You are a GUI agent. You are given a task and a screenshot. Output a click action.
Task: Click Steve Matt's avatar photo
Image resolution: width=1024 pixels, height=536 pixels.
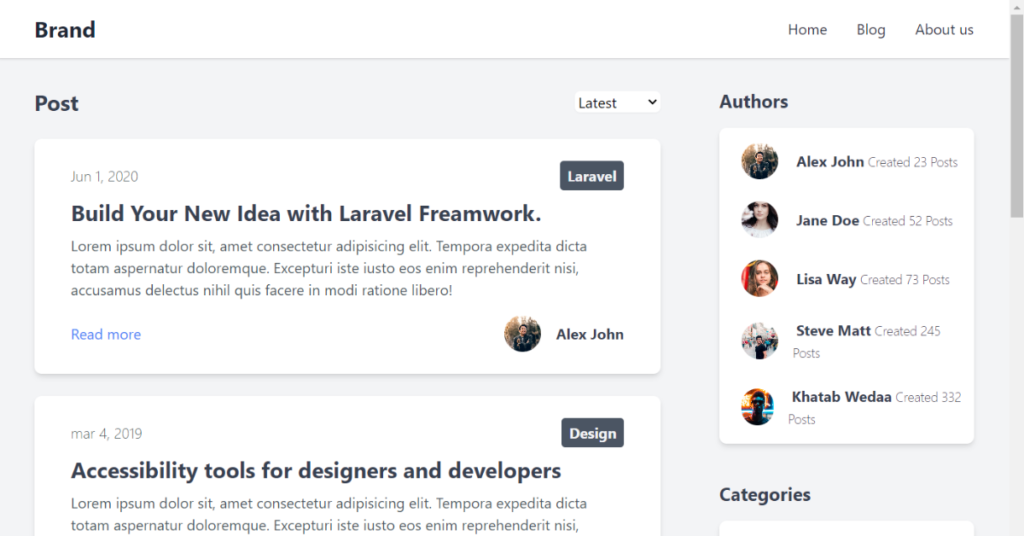point(759,341)
